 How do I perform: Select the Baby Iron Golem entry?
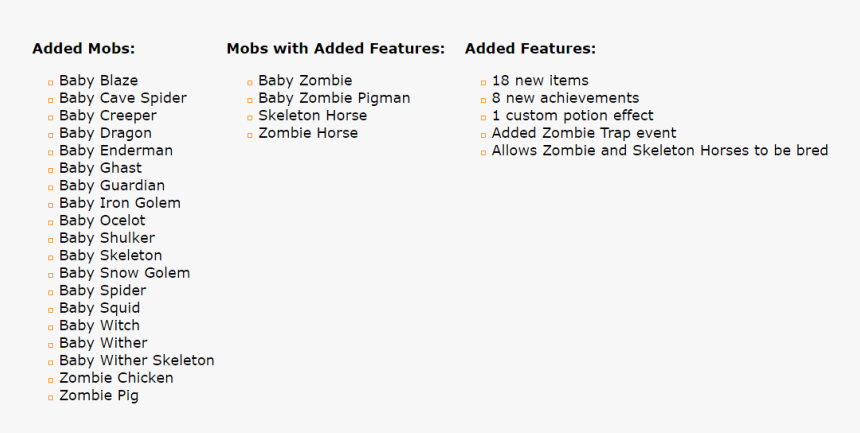pyautogui.click(x=120, y=203)
